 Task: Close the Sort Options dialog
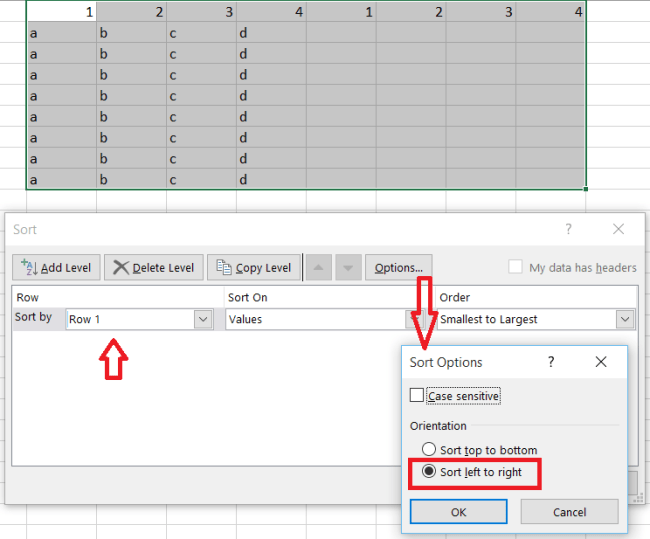click(x=601, y=362)
